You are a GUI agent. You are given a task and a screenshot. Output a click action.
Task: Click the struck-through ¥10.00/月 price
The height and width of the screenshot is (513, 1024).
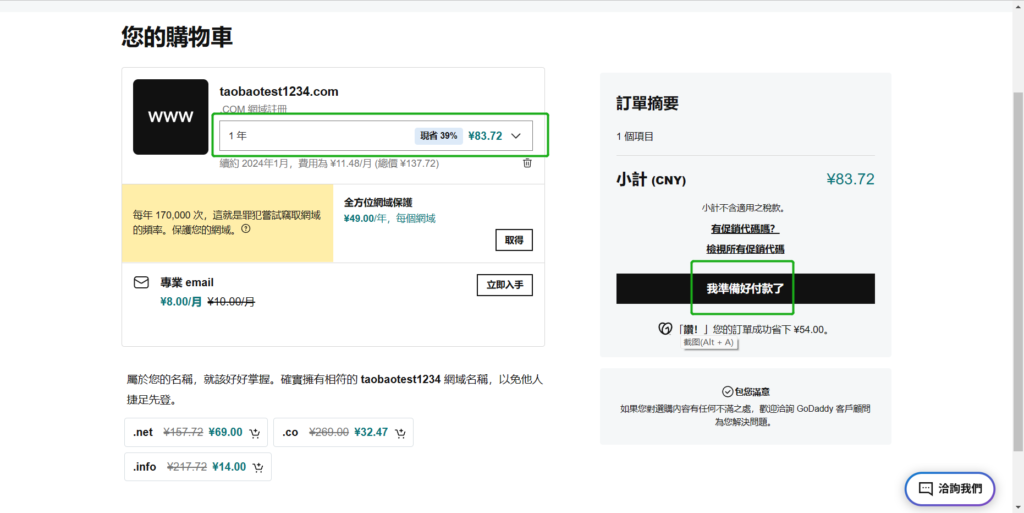[231, 302]
